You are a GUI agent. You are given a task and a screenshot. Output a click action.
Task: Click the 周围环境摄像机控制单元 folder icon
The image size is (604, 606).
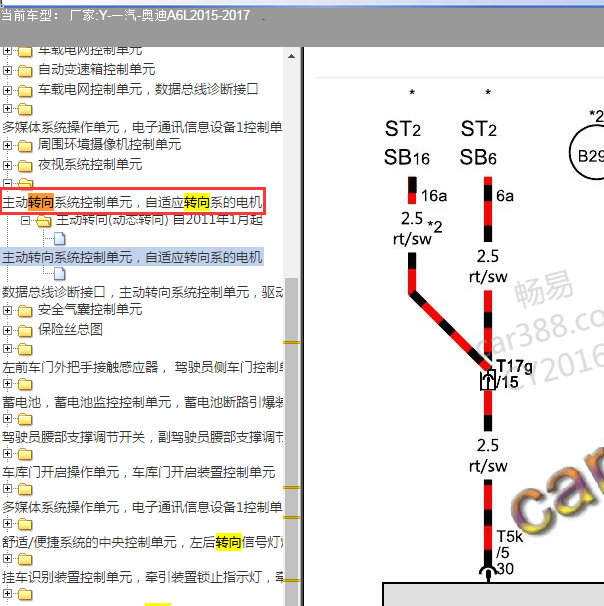point(25,146)
